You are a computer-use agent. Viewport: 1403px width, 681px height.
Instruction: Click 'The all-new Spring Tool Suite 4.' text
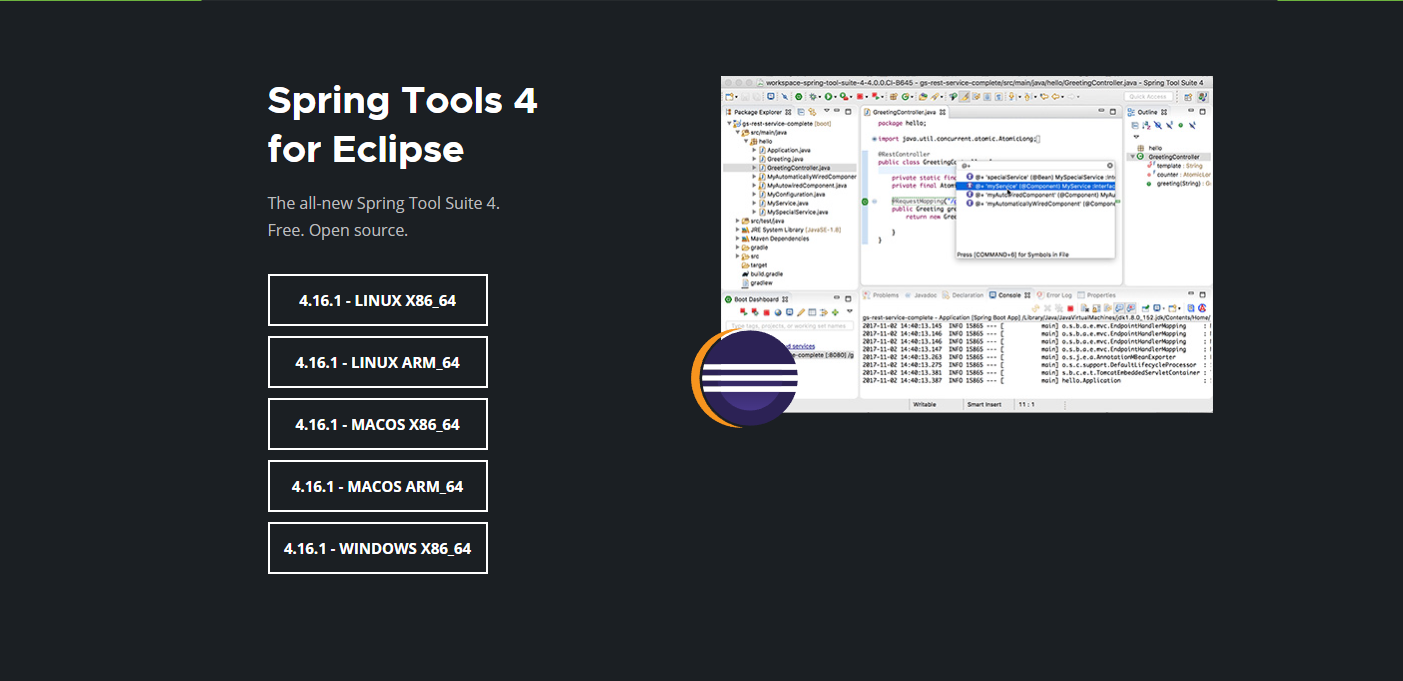383,203
